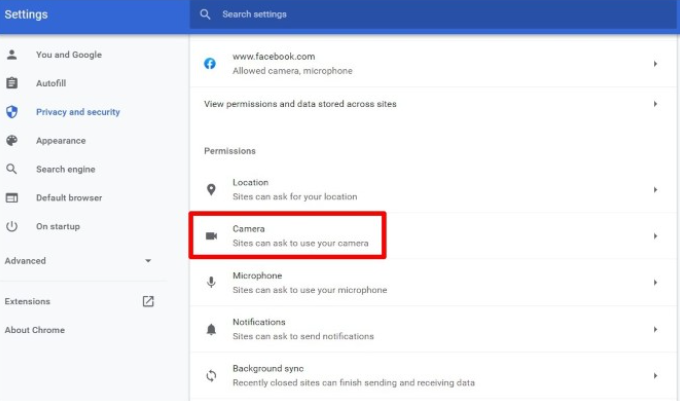680x401 pixels.
Task: Click www.facebook.com site entry
Action: click(274, 56)
